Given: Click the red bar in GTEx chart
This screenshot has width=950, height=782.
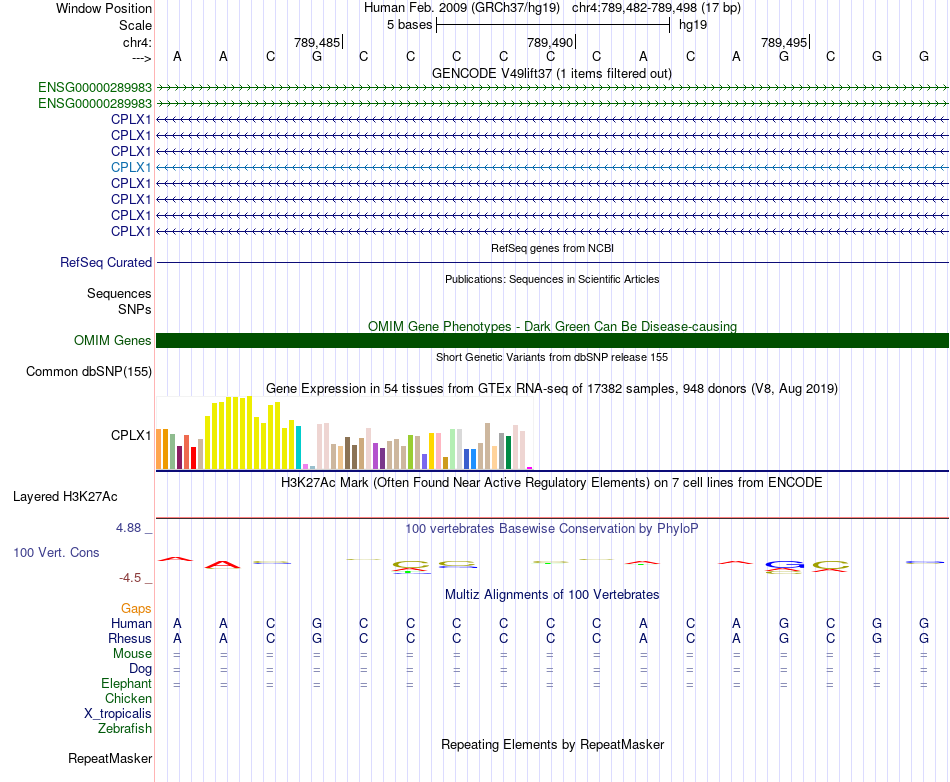Looking at the screenshot, I should point(193,458).
